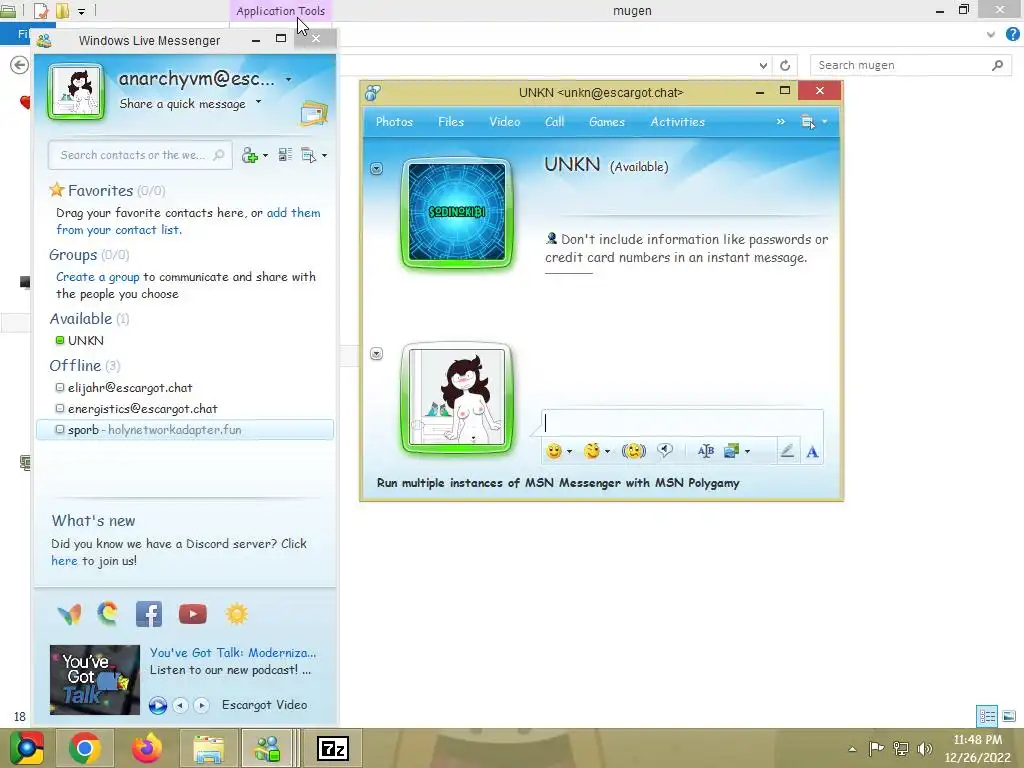The width and height of the screenshot is (1024, 768).
Task: Select the sporb offline contact
Action: pos(185,430)
